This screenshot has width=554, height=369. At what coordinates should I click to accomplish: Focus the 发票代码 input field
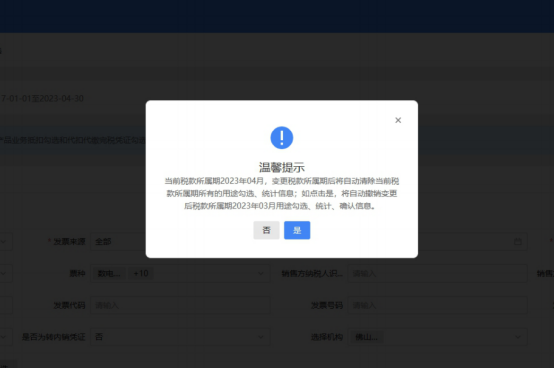(180, 305)
